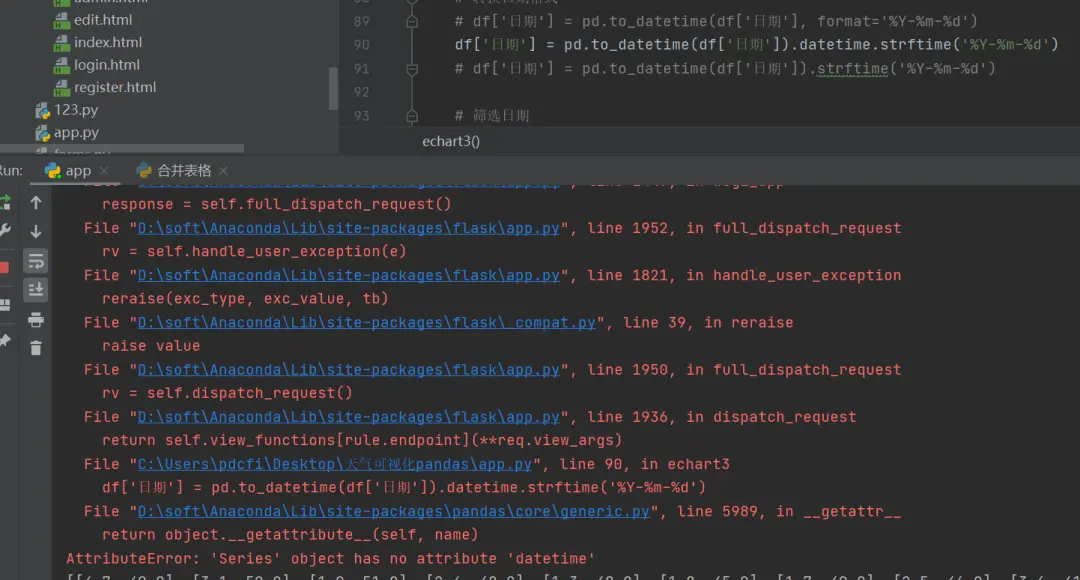Screen dimensions: 1080x580
Task: Switch to the 合并表格 run tab
Action: pyautogui.click(x=183, y=171)
